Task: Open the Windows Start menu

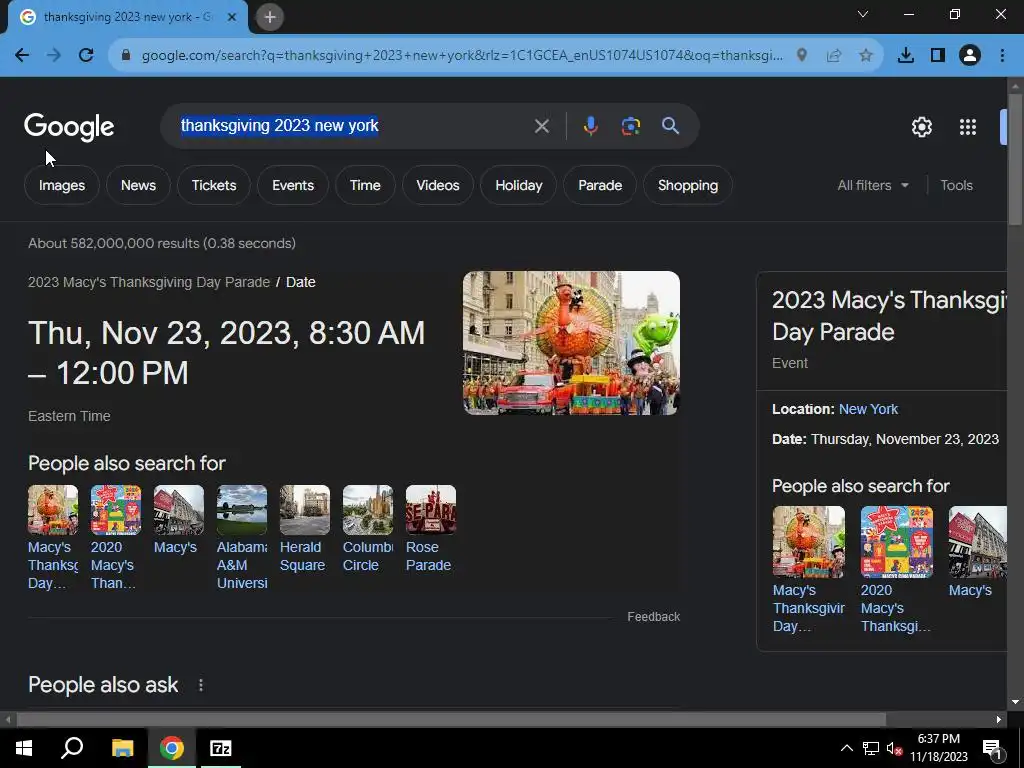Action: 24,748
